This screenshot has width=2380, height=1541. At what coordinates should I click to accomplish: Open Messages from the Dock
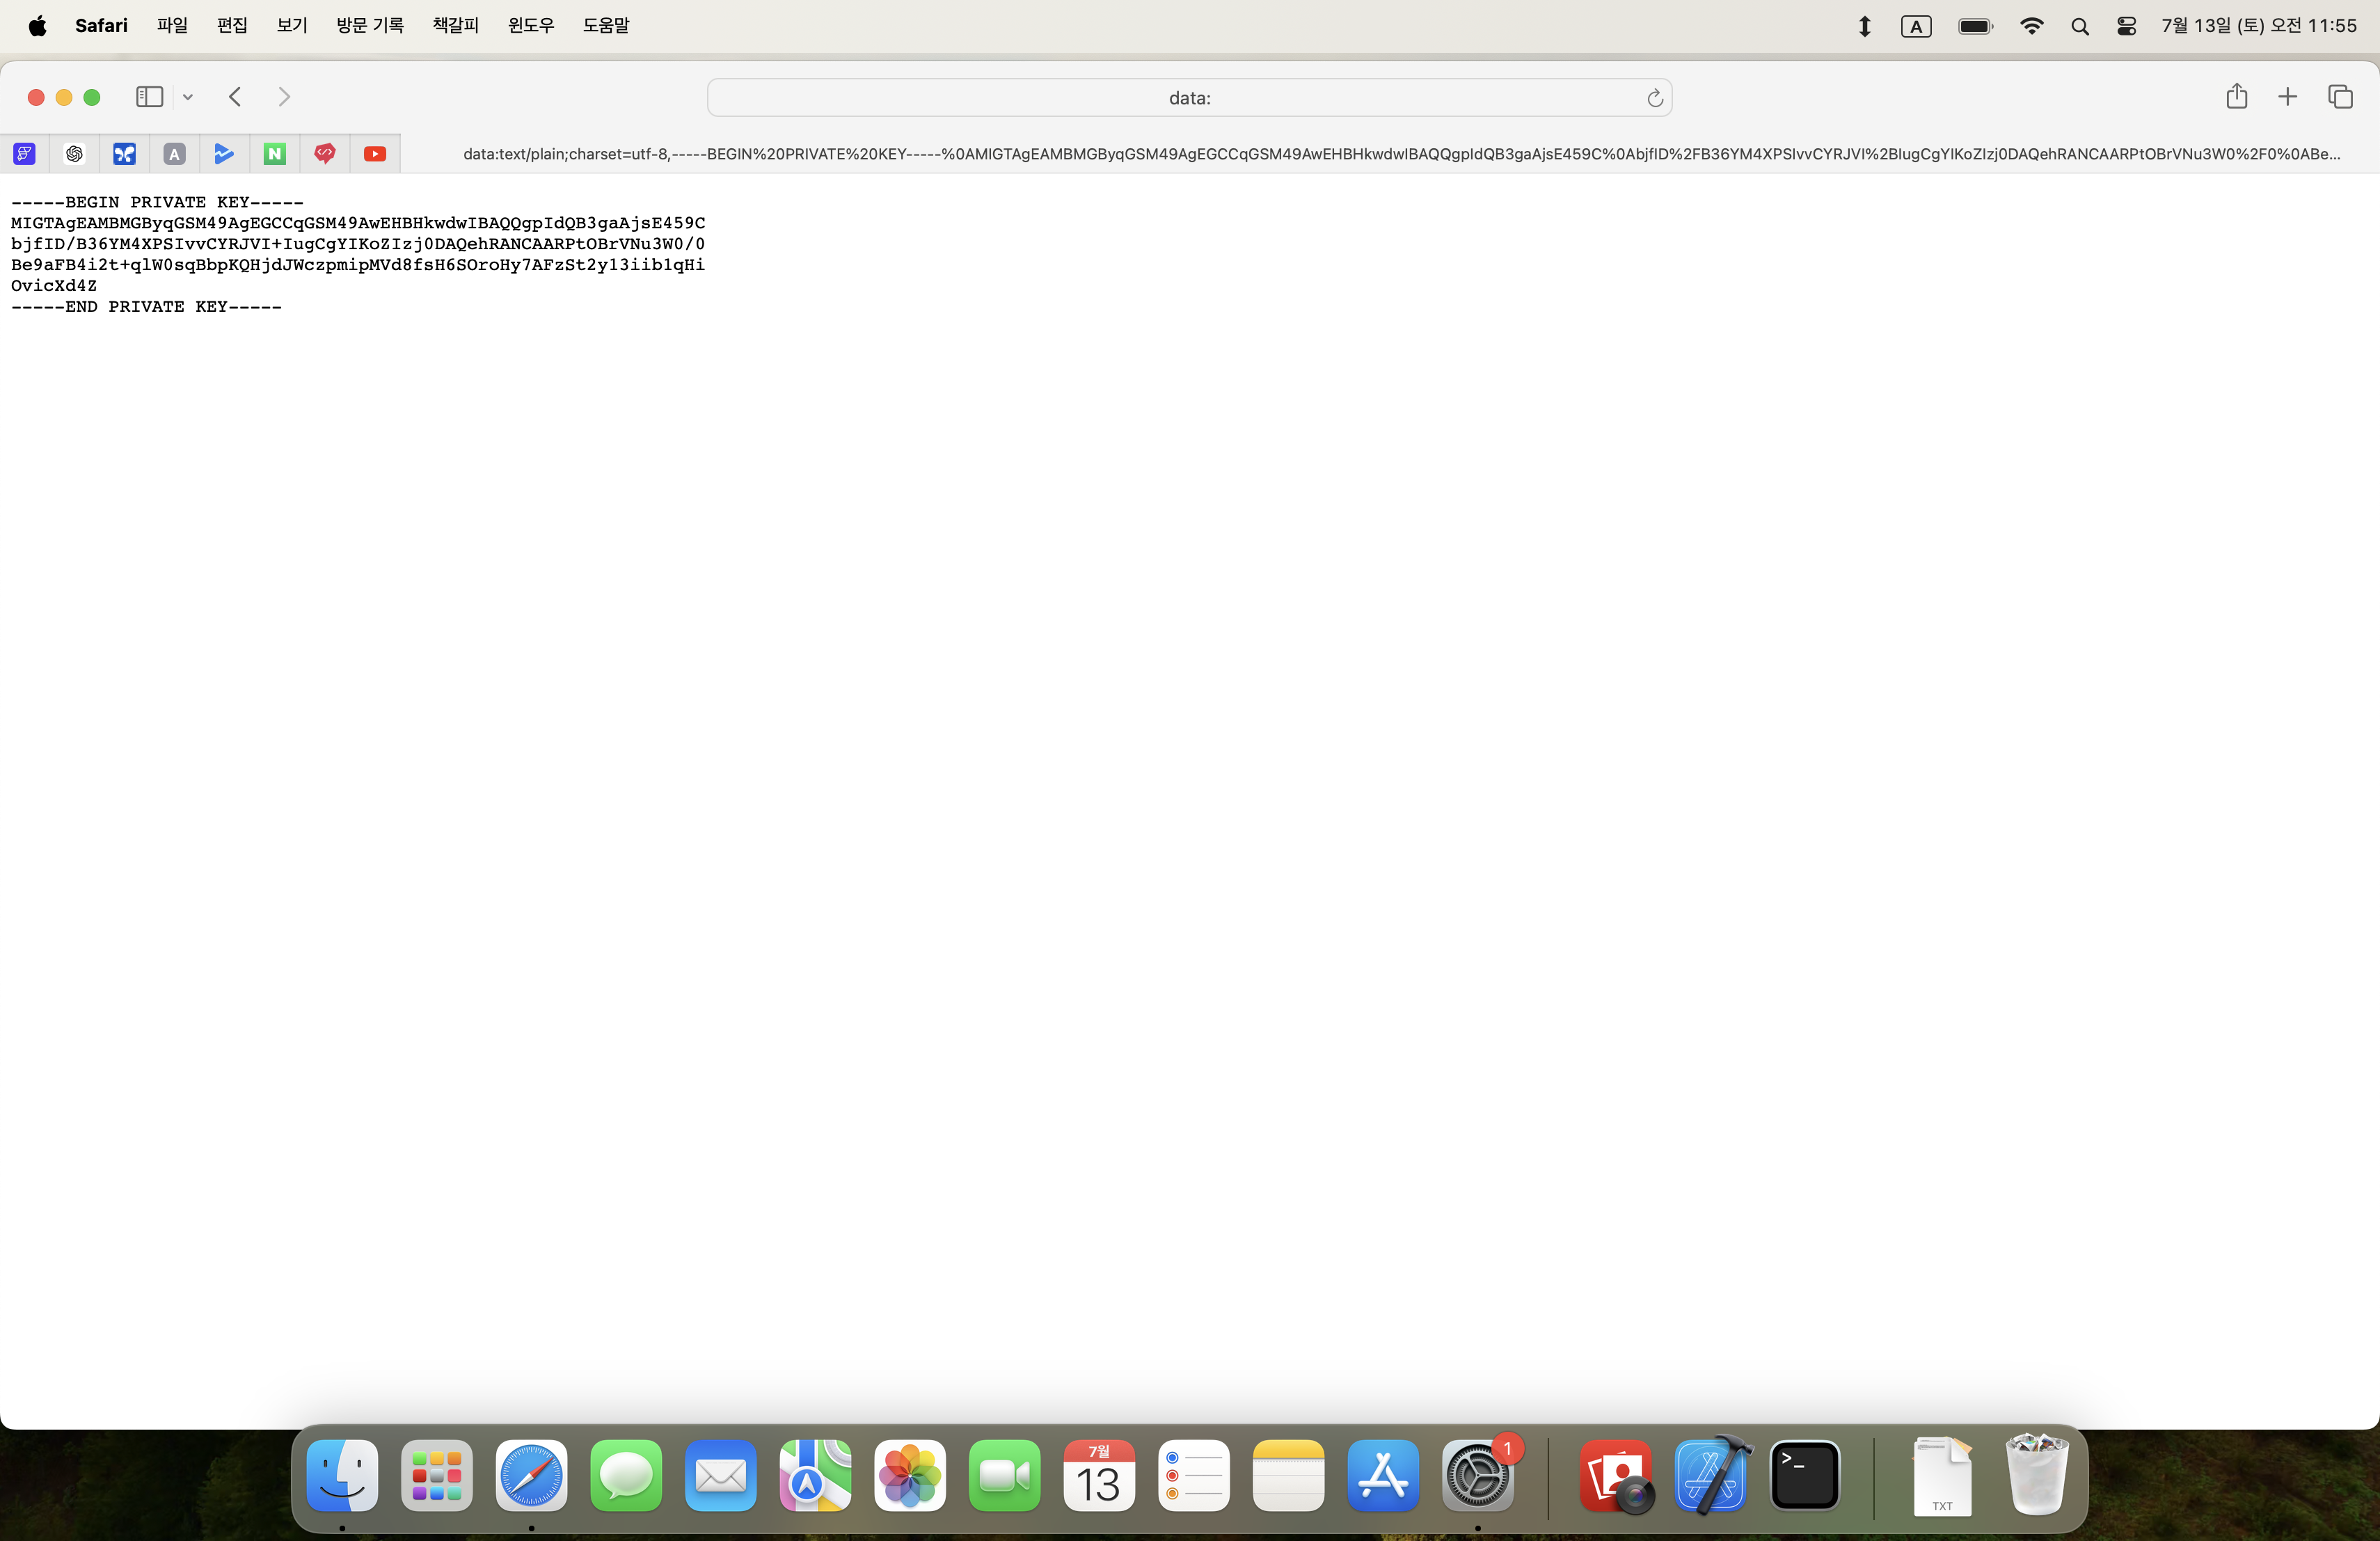pos(626,1475)
